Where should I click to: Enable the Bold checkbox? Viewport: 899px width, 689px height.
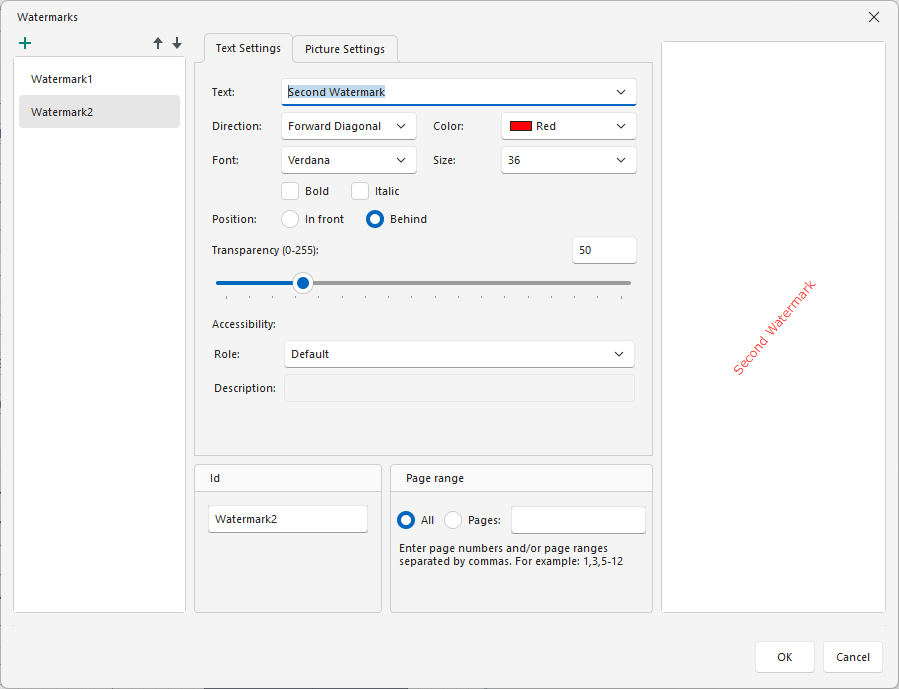point(291,191)
